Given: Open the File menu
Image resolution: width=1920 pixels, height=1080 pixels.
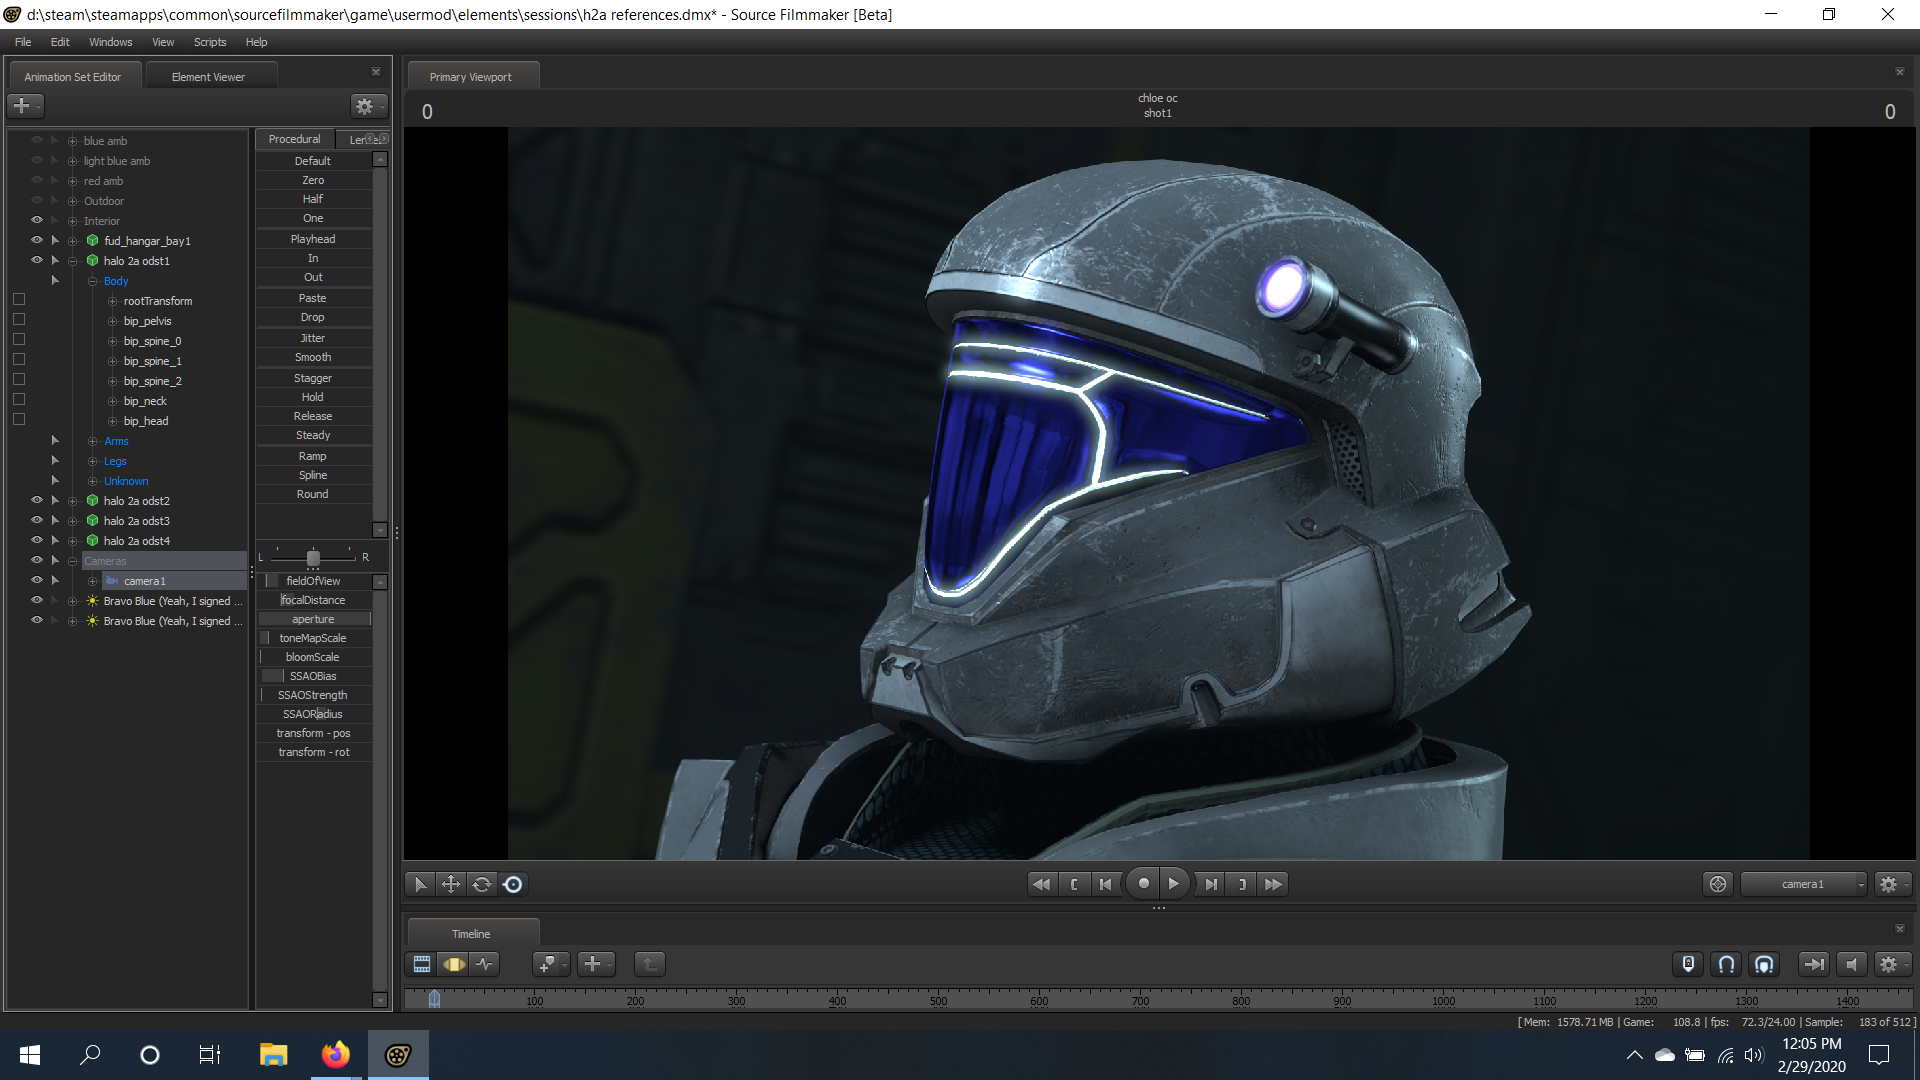Looking at the screenshot, I should point(23,42).
